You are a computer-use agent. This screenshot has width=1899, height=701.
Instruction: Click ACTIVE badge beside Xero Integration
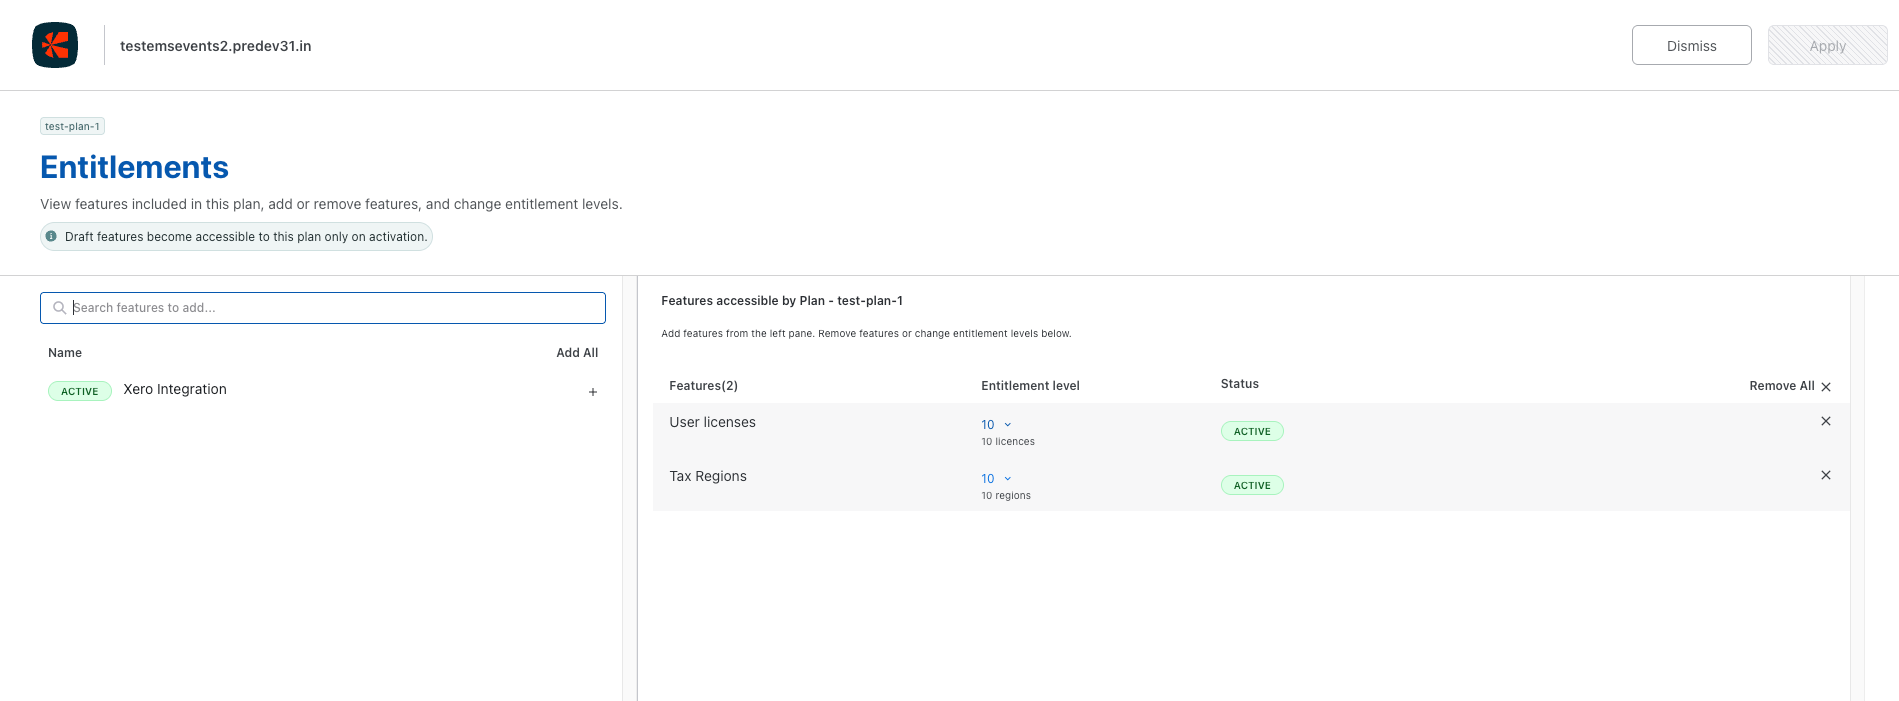click(x=80, y=391)
